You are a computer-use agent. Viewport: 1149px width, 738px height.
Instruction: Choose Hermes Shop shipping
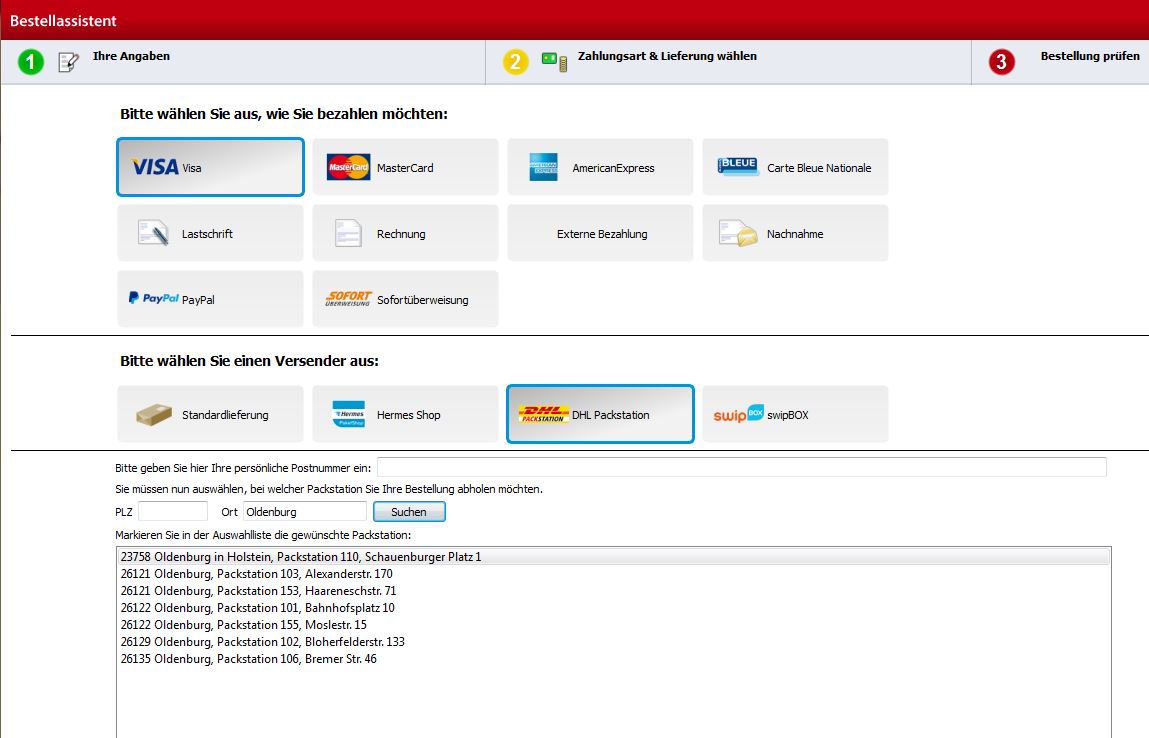tap(405, 414)
